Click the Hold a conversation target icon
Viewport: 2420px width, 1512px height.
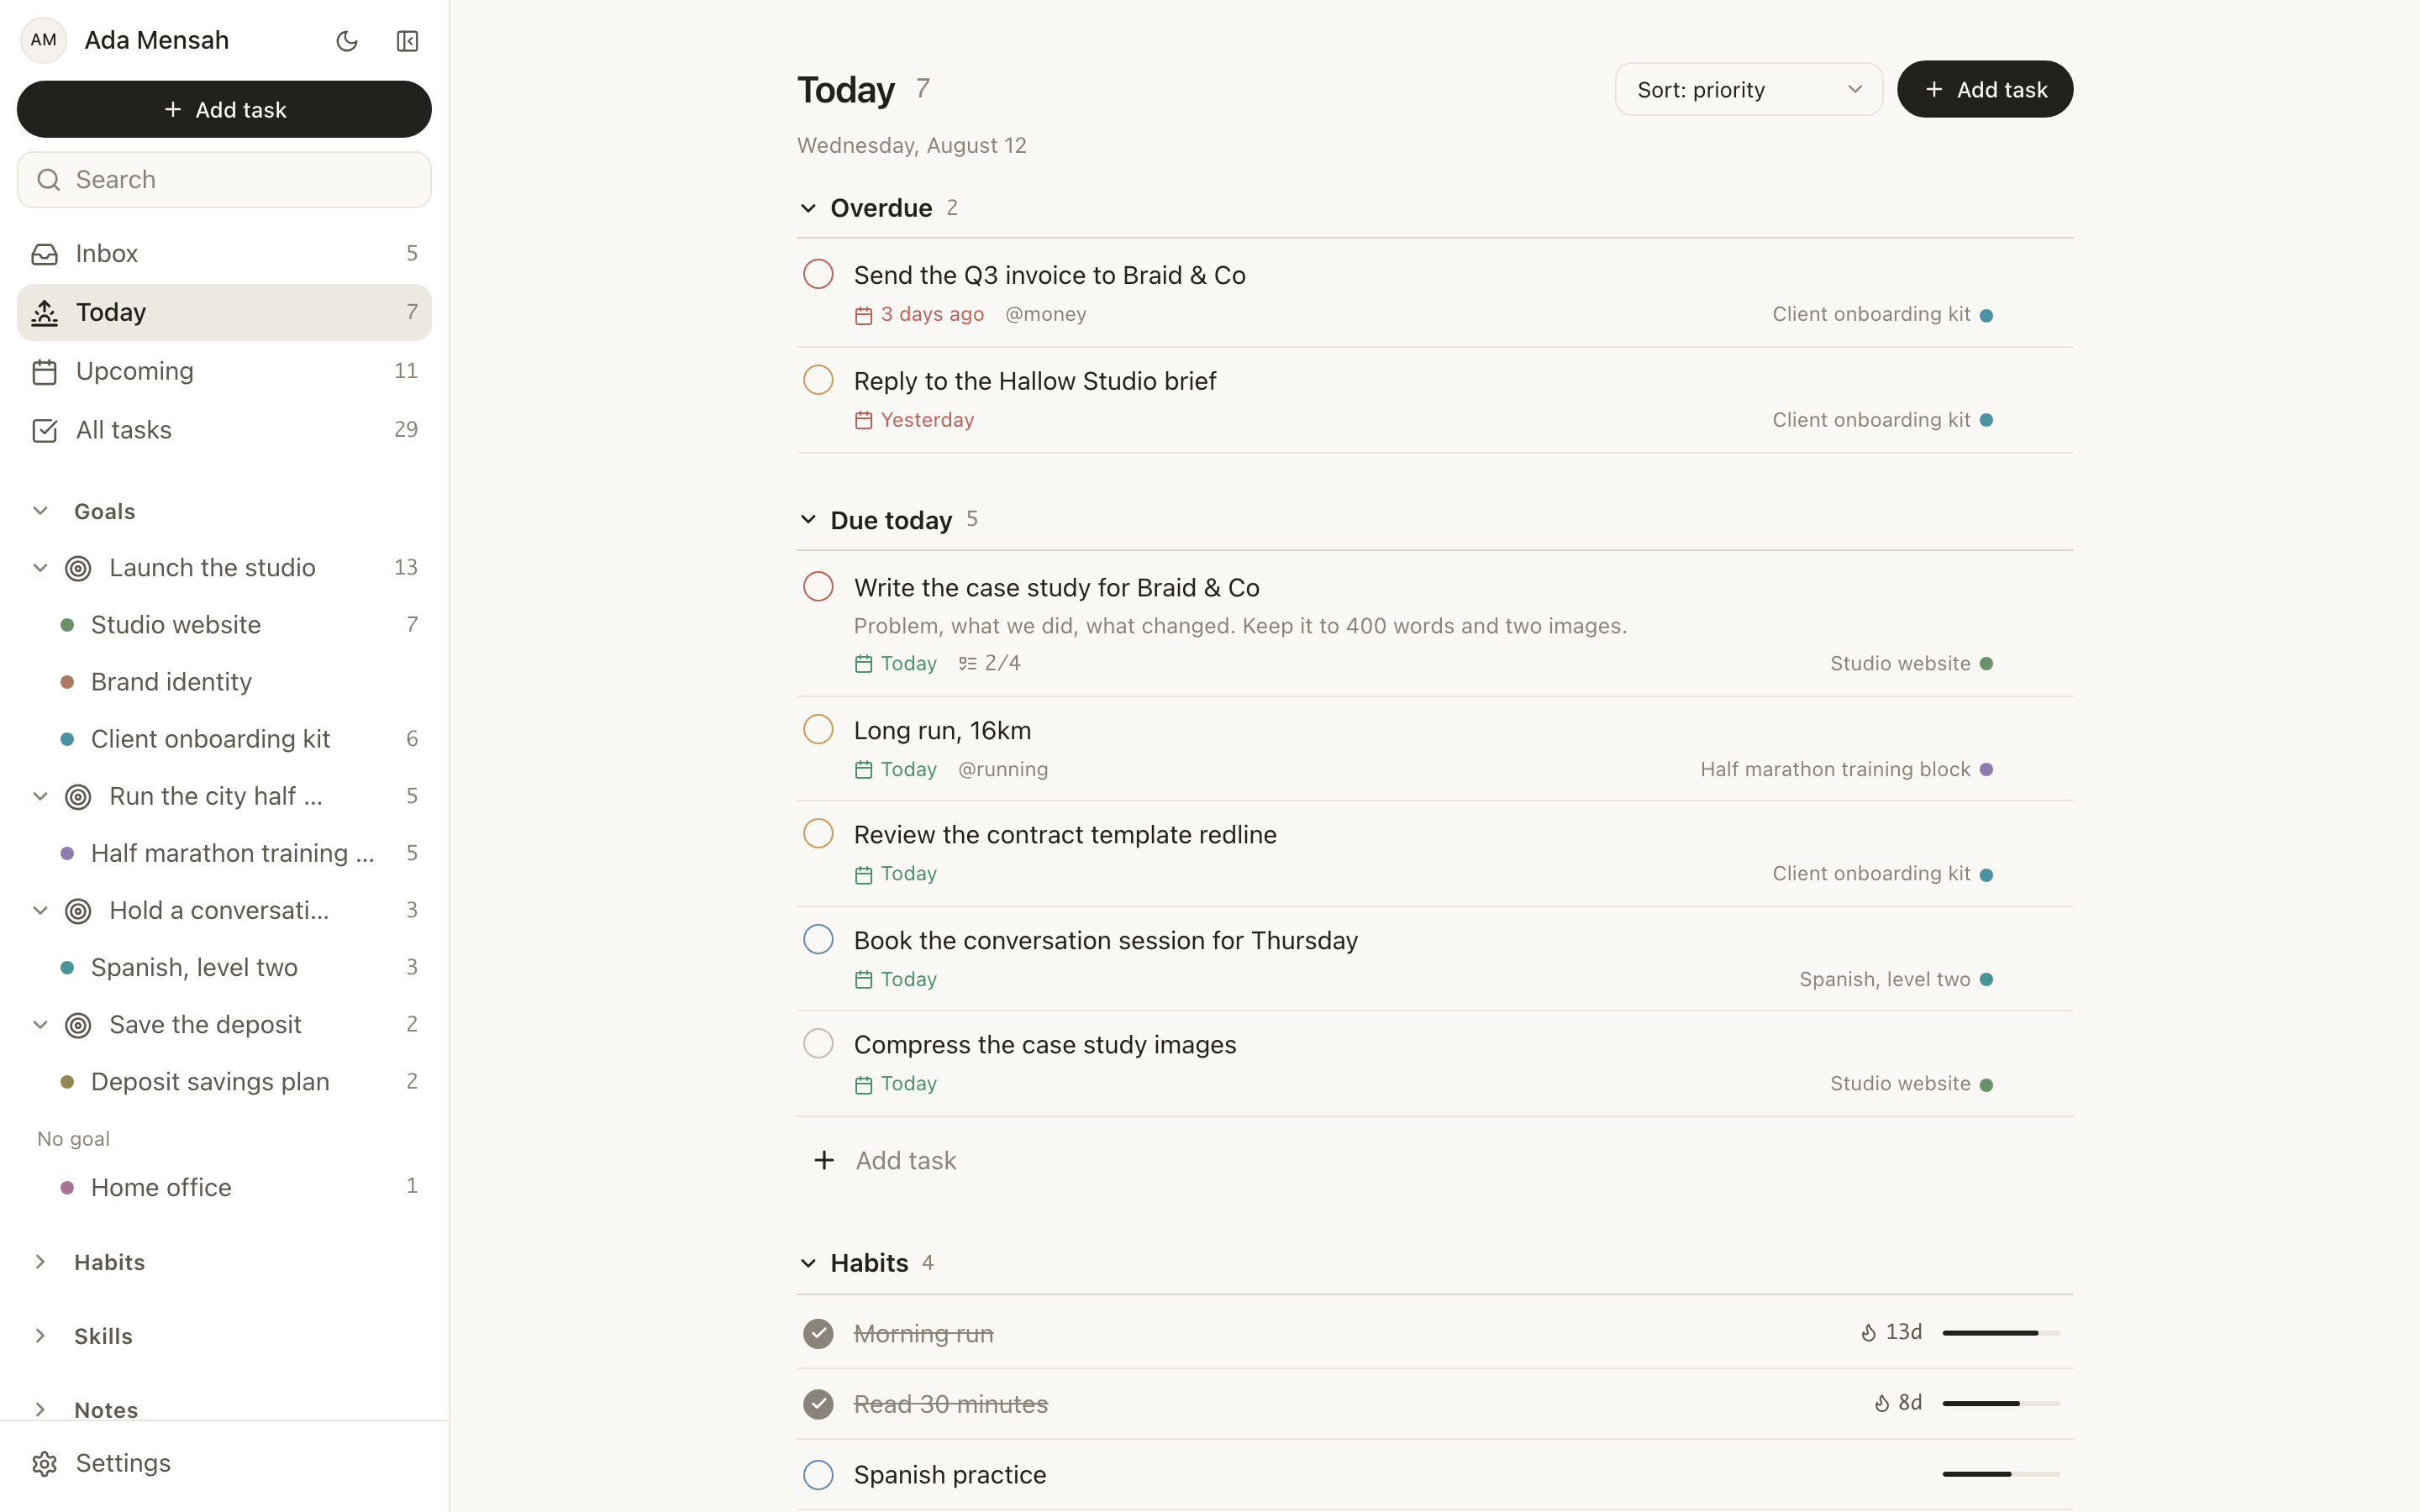78,911
